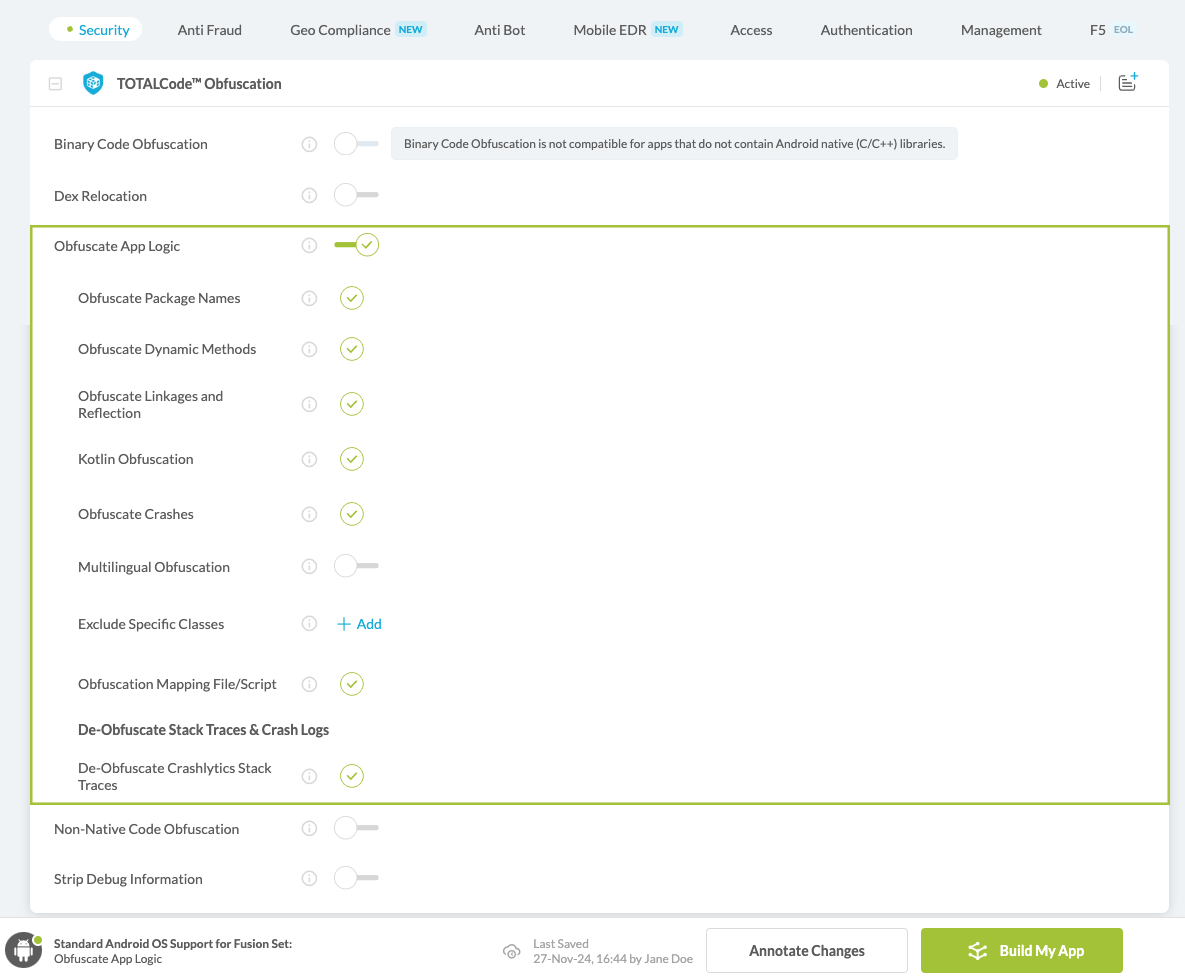Click the last saved cloud icon
Viewport: 1185px width, 978px height.
512,951
